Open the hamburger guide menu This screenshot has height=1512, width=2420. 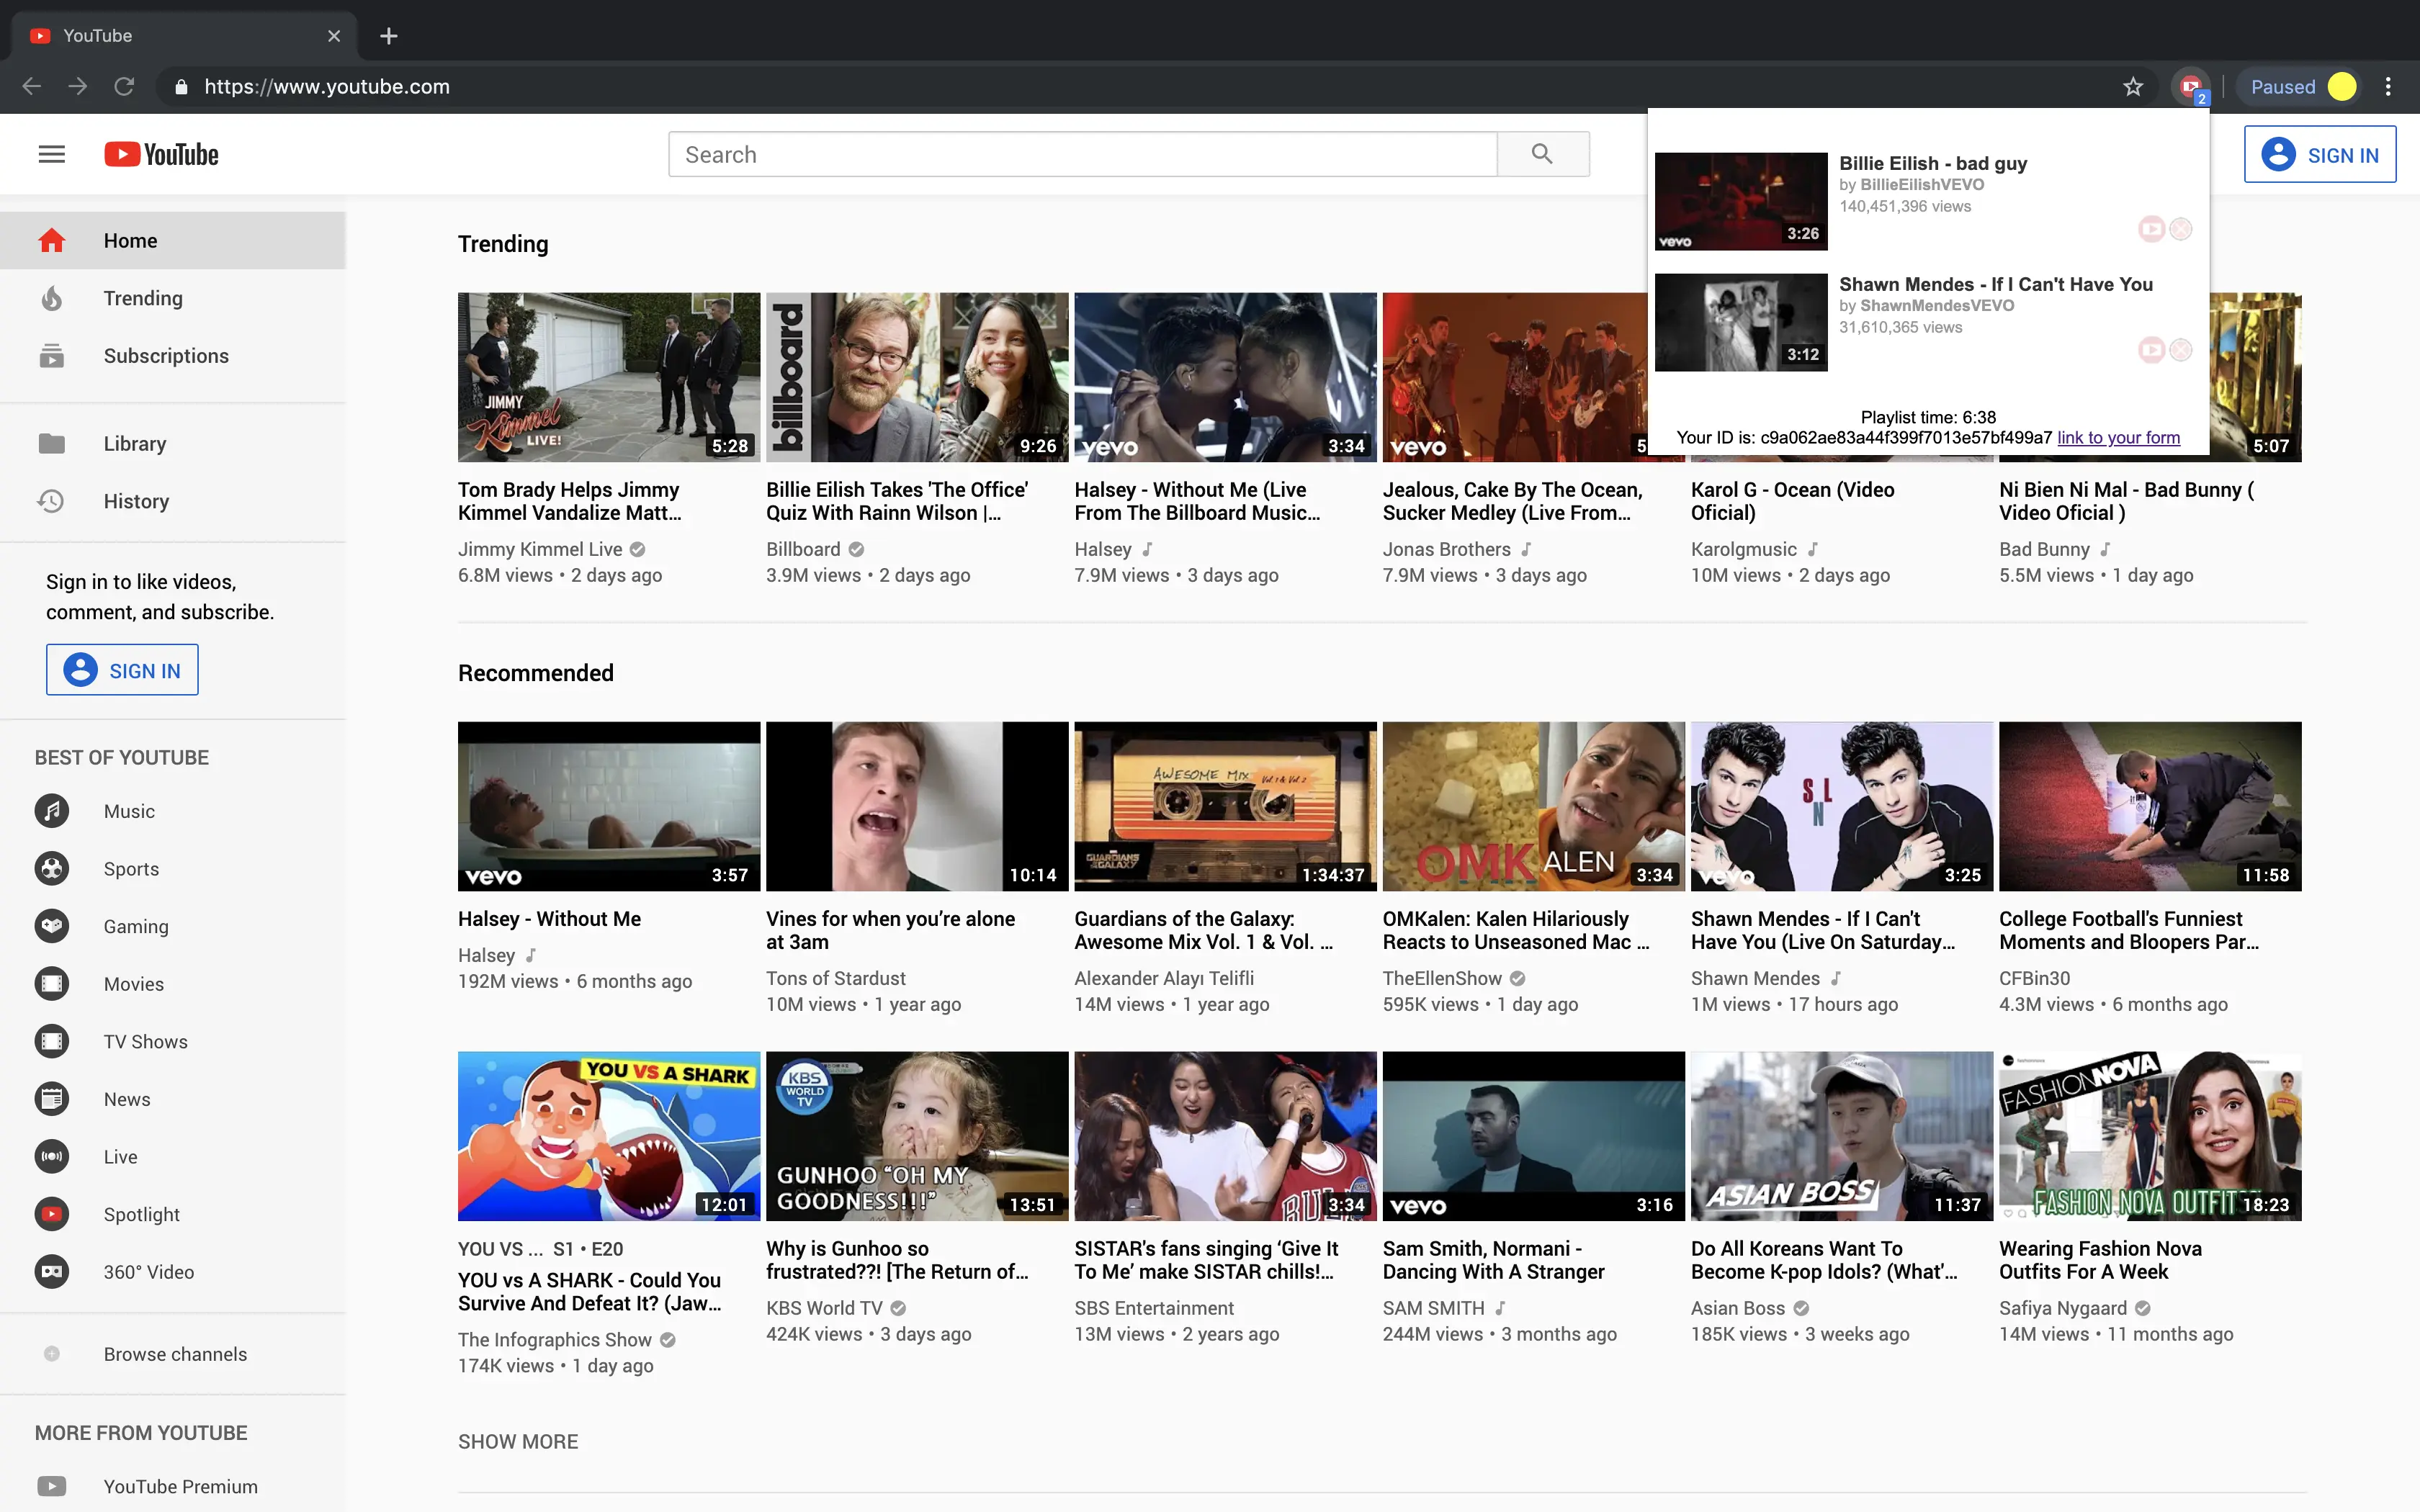click(51, 154)
